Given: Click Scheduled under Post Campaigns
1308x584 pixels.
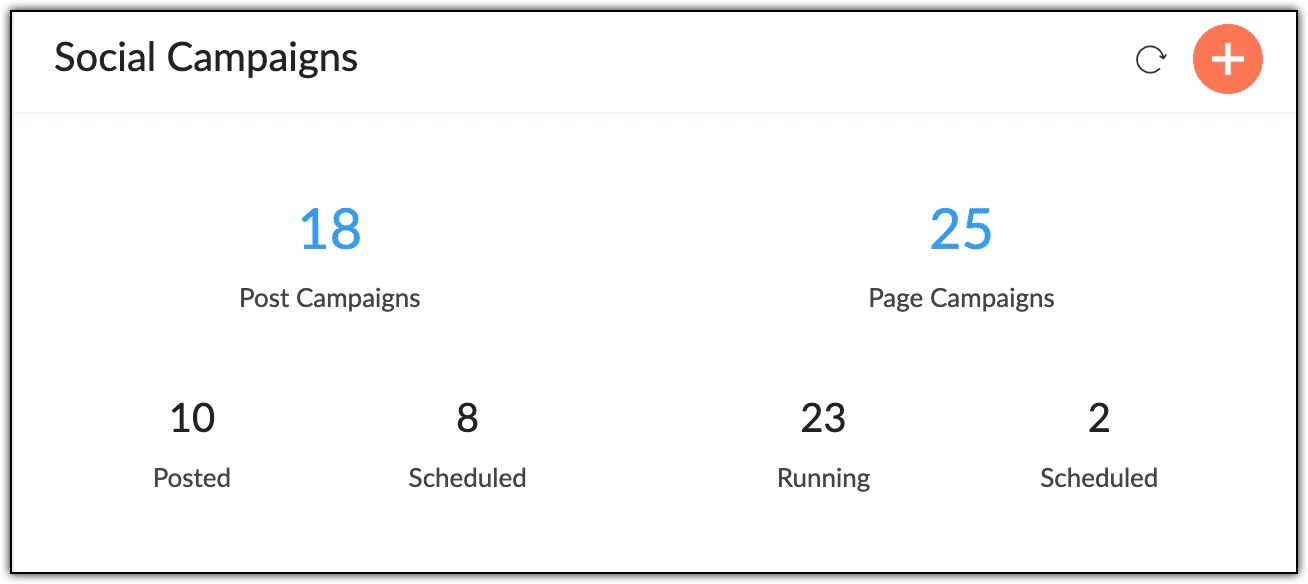Looking at the screenshot, I should [x=467, y=478].
